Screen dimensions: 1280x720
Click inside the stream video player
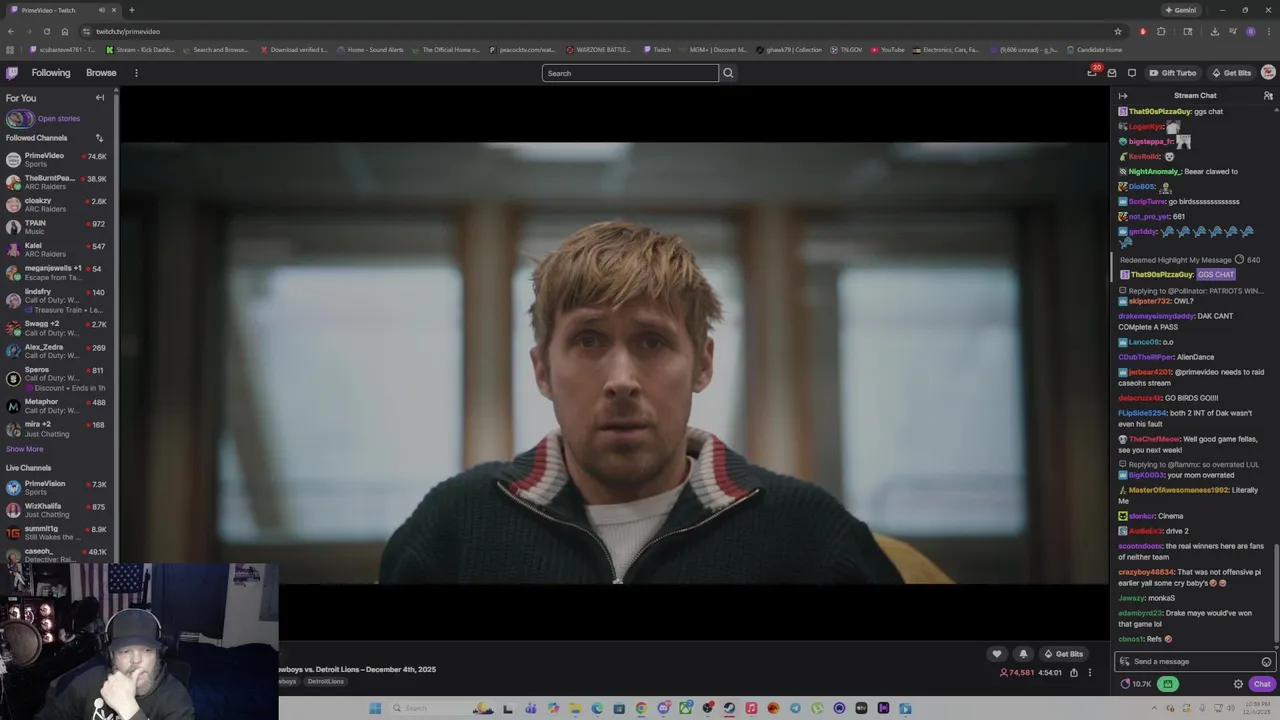coord(615,362)
